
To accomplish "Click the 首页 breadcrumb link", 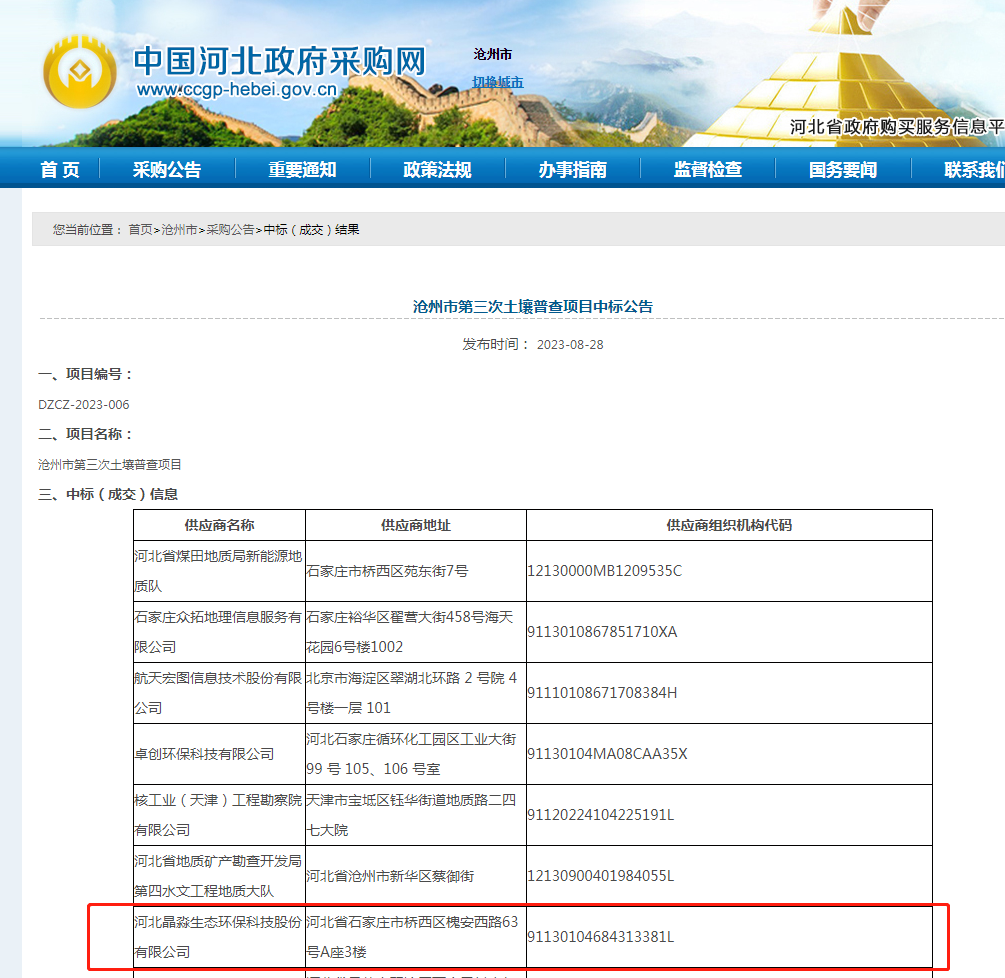I will click(x=140, y=229).
